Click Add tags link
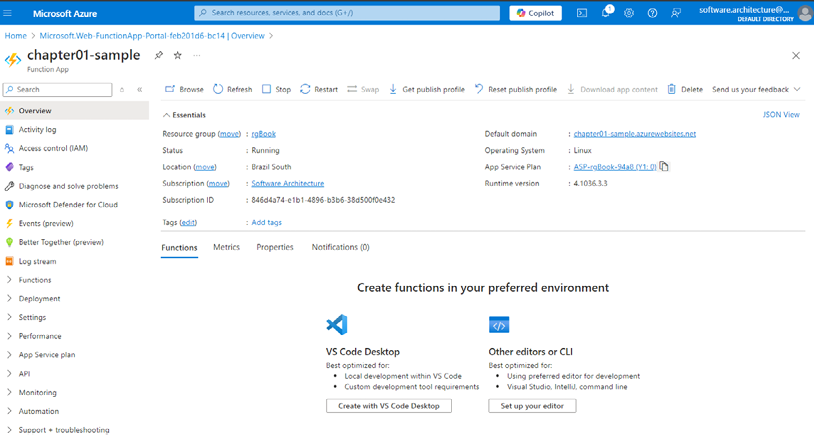 [x=266, y=222]
